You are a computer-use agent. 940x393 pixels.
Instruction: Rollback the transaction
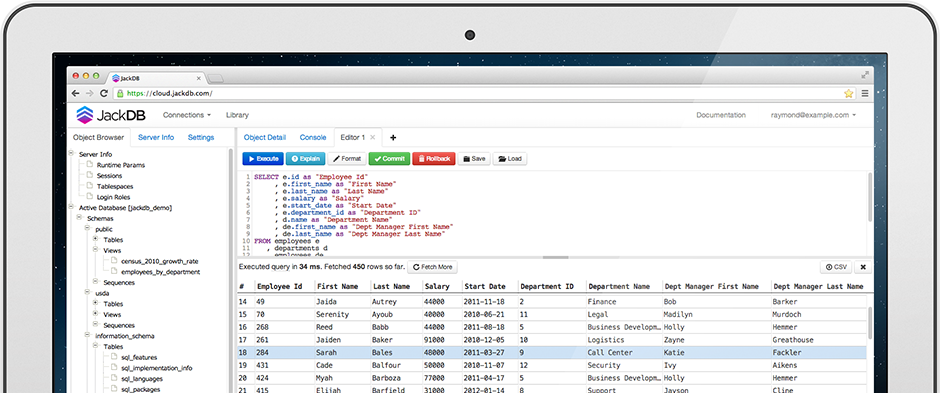(x=434, y=159)
